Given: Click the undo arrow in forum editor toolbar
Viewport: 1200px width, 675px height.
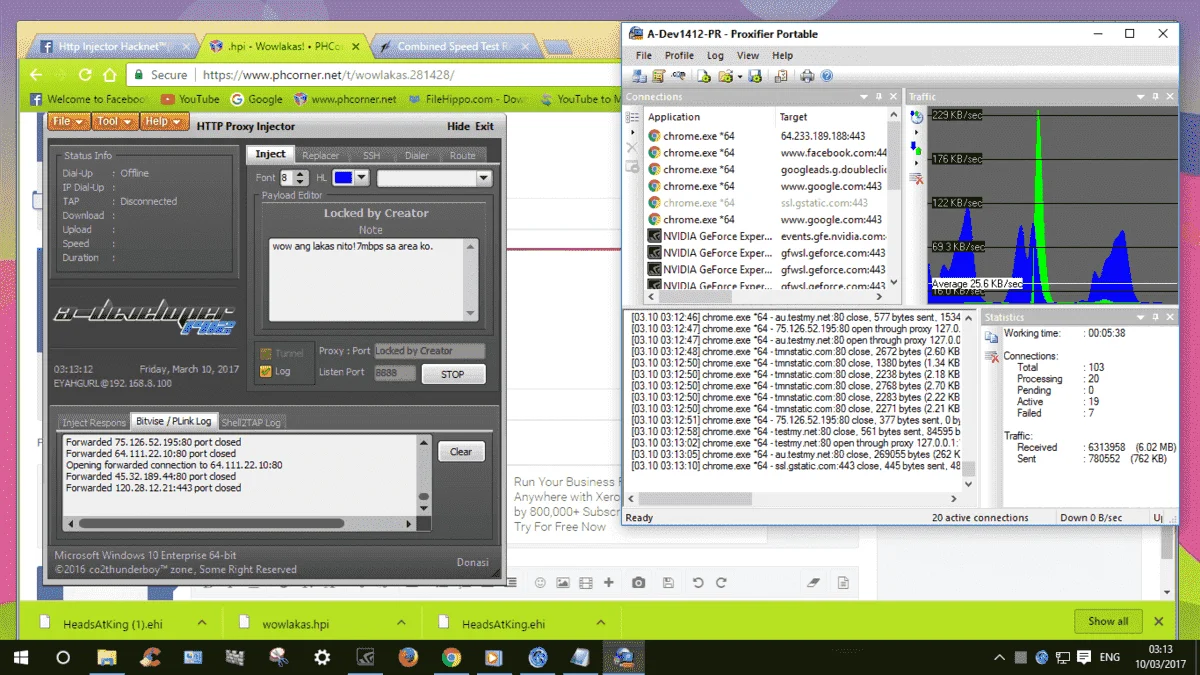Looking at the screenshot, I should coord(698,582).
